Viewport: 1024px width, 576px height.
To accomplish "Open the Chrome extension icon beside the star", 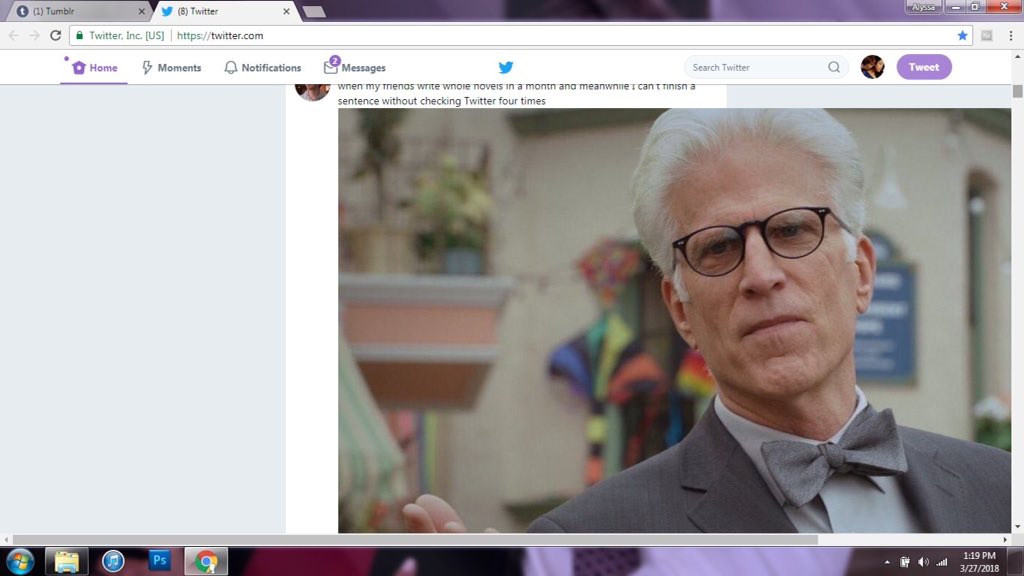I will tap(987, 35).
